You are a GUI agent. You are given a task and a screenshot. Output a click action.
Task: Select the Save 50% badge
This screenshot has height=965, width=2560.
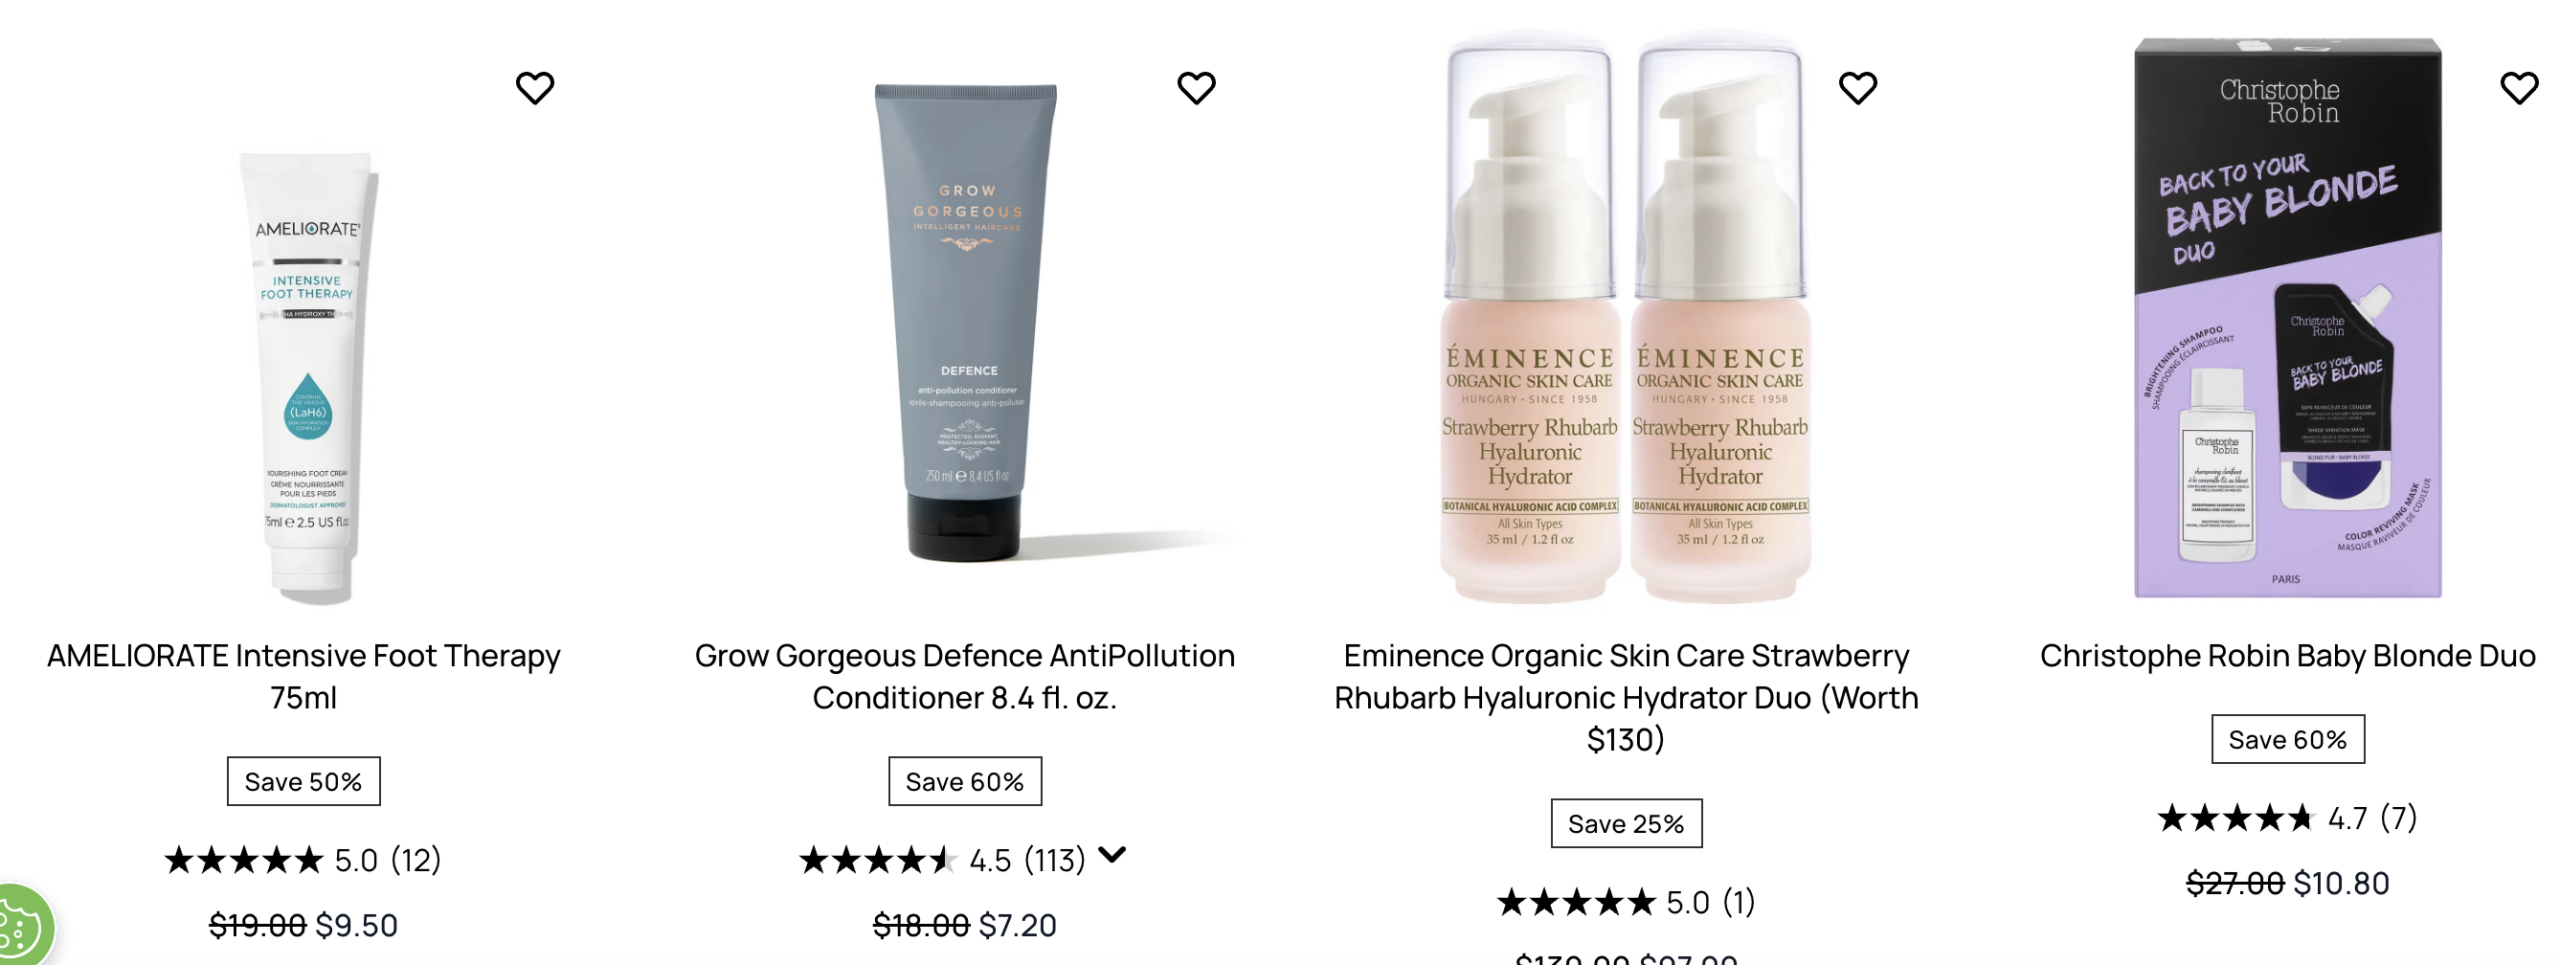[303, 781]
